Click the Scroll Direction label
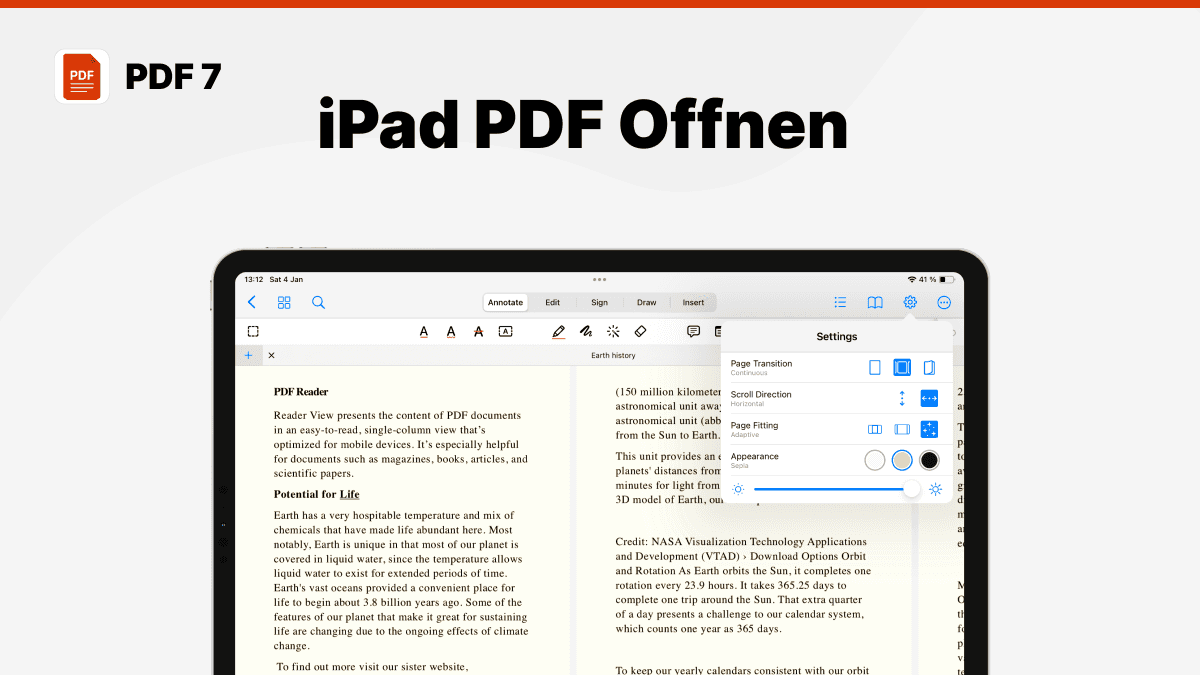The width and height of the screenshot is (1200, 675). [761, 395]
